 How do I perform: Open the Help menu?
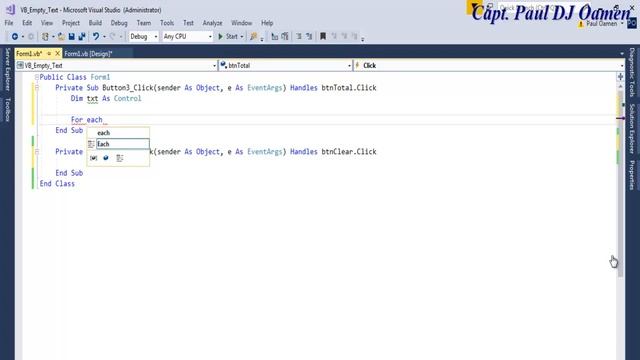[267, 23]
